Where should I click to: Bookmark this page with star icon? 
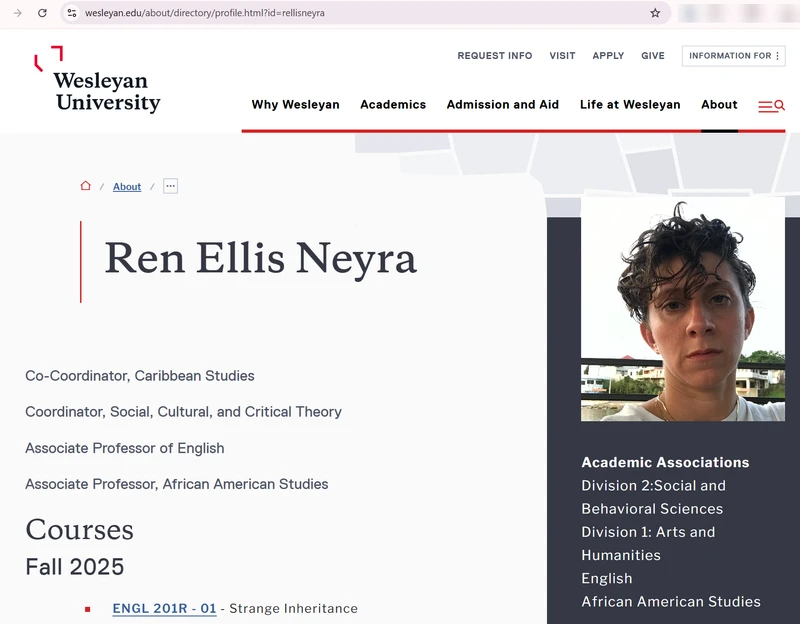655,13
